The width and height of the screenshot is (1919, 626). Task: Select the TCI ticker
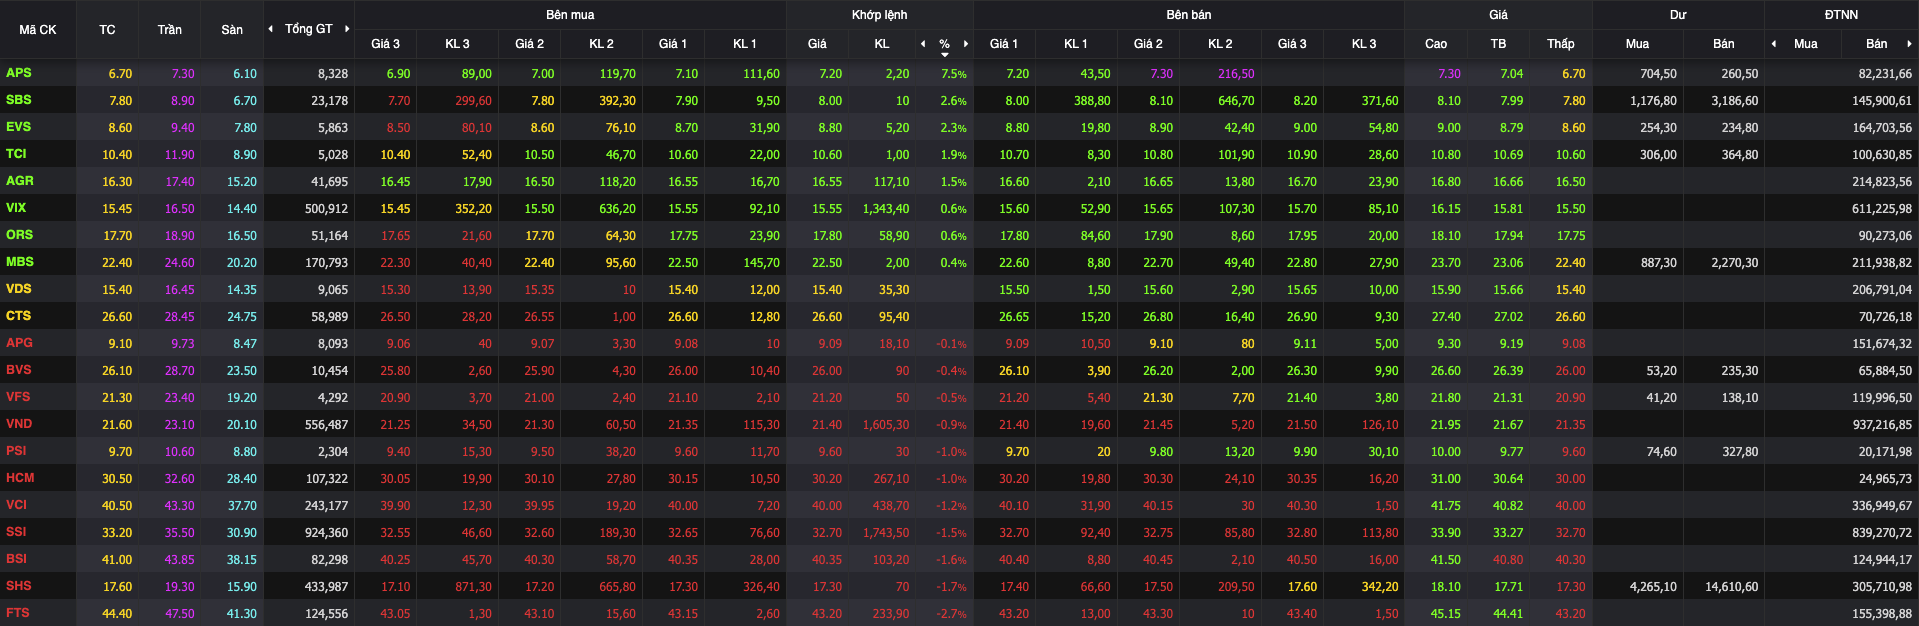click(16, 154)
